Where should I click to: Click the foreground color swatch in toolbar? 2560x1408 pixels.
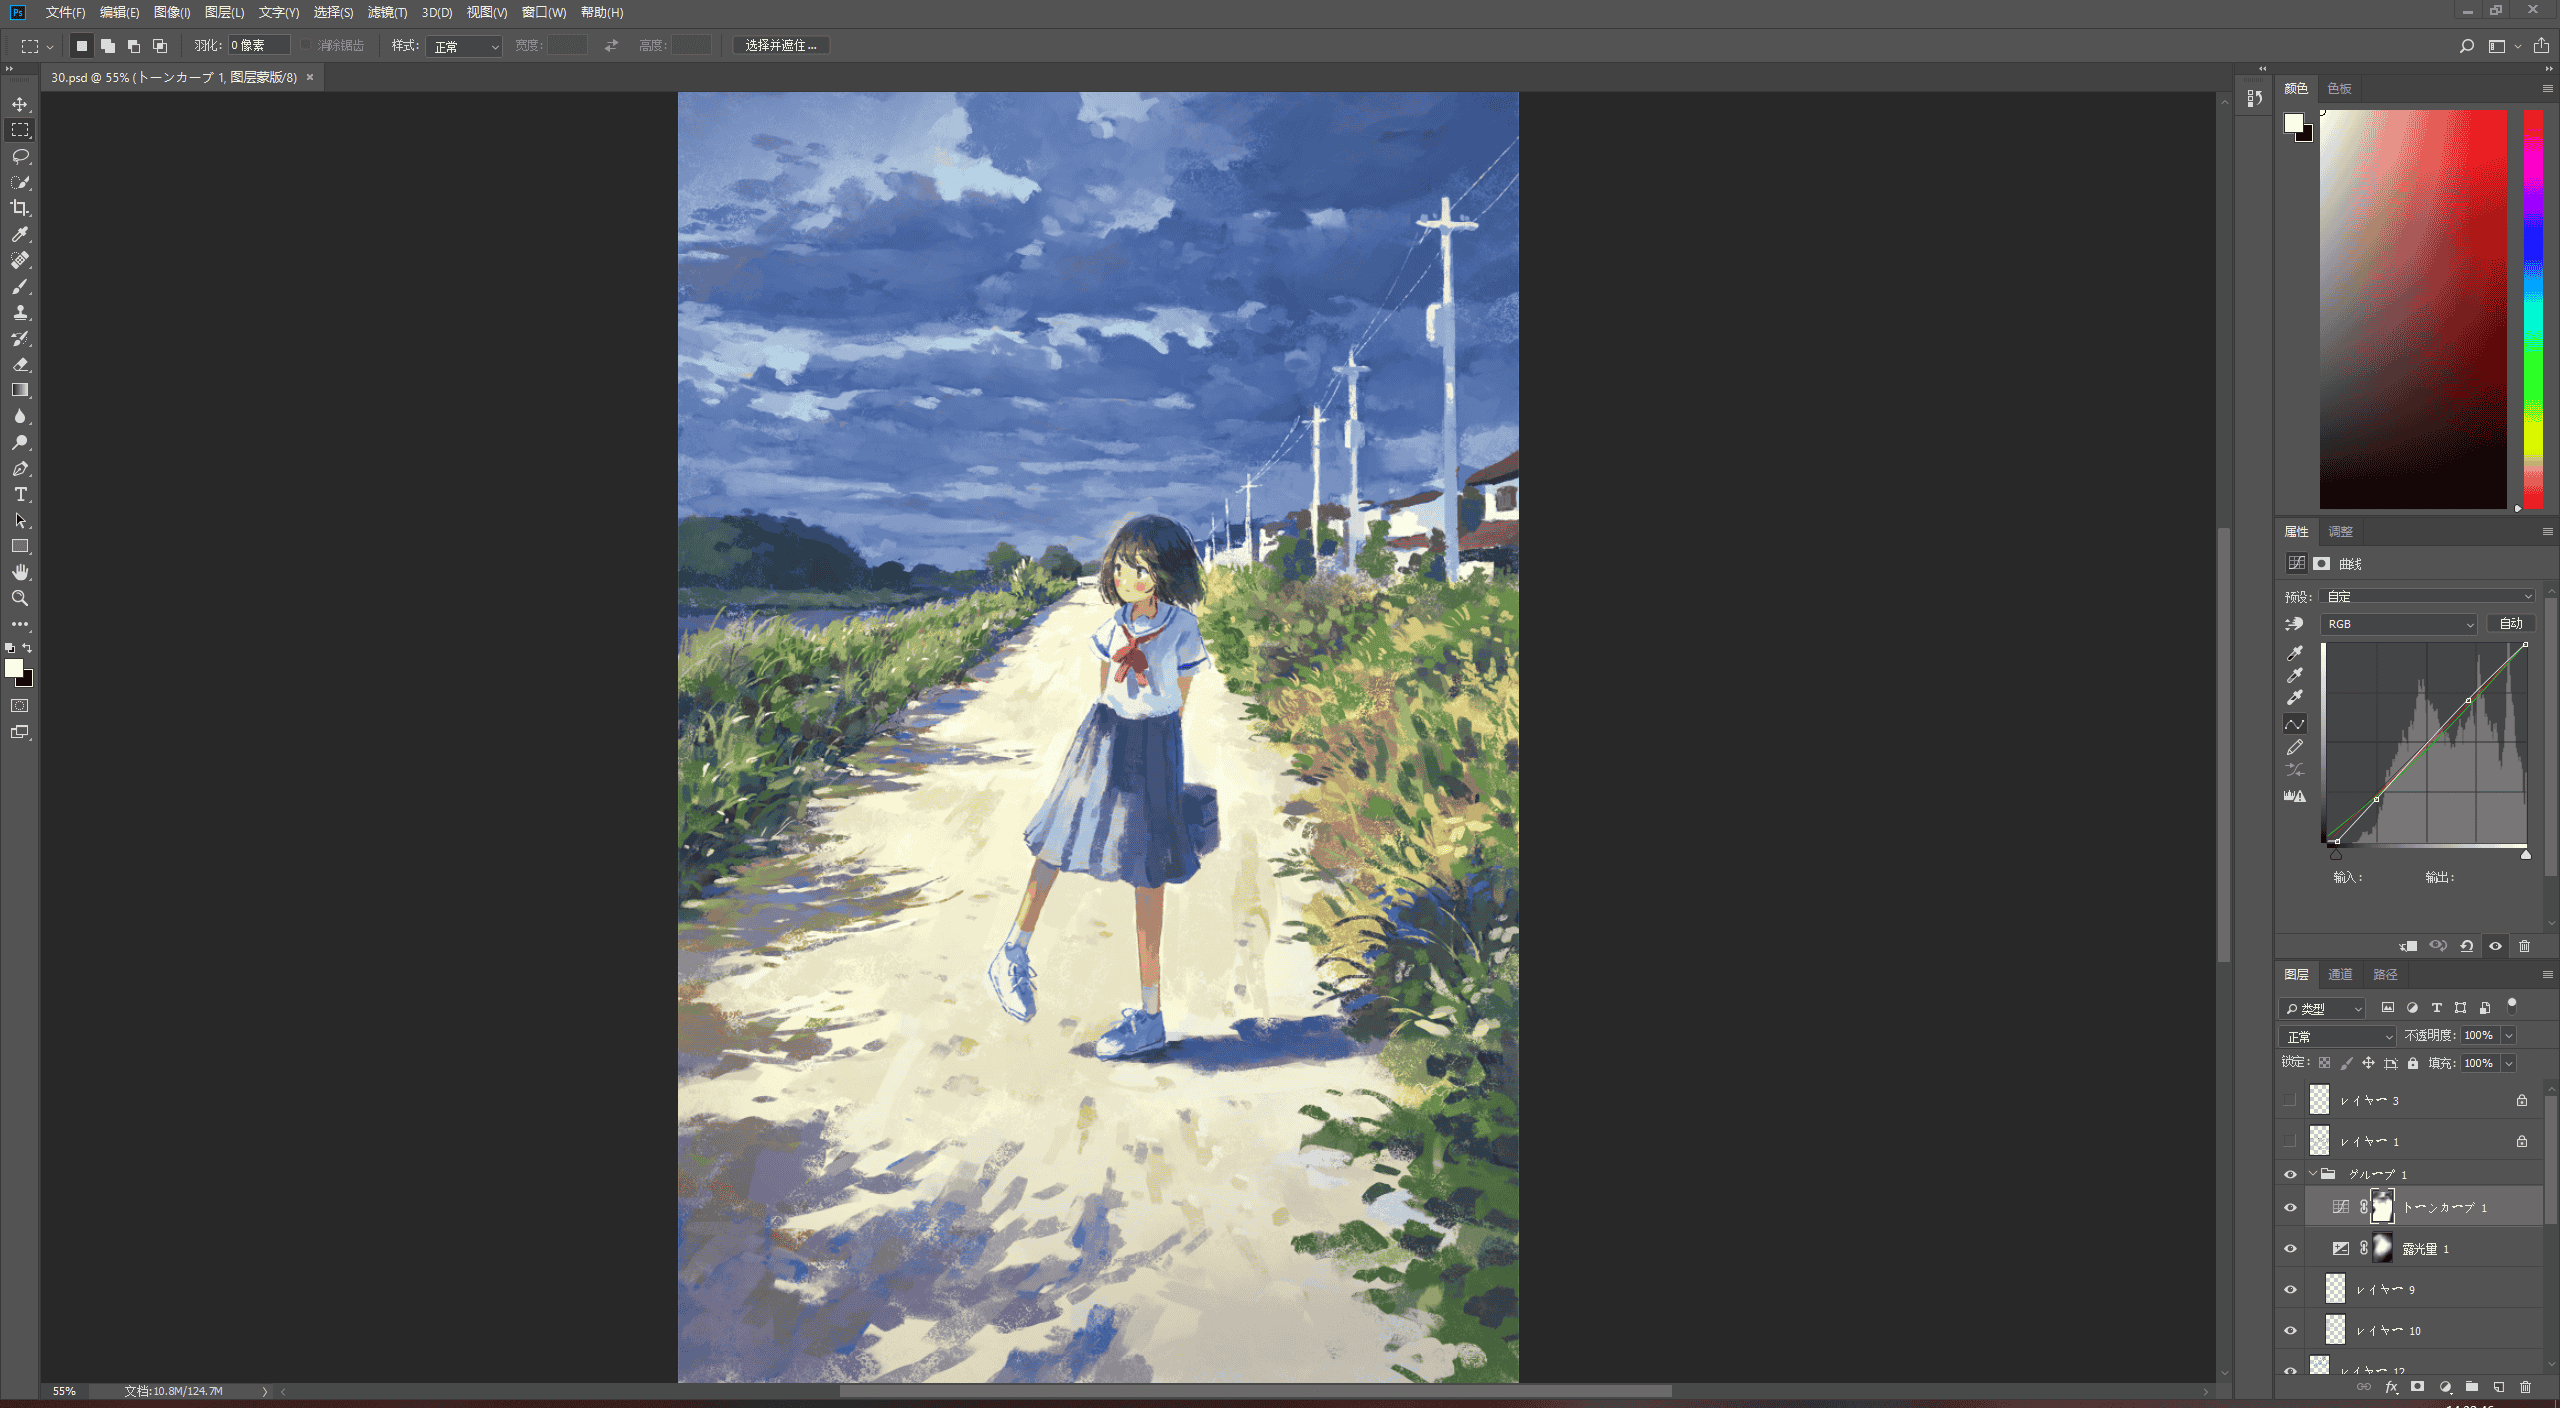coord(14,668)
